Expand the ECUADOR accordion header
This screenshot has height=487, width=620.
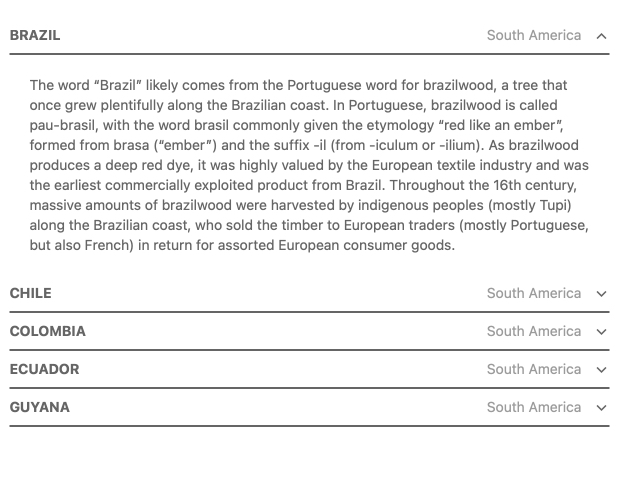[x=310, y=370]
